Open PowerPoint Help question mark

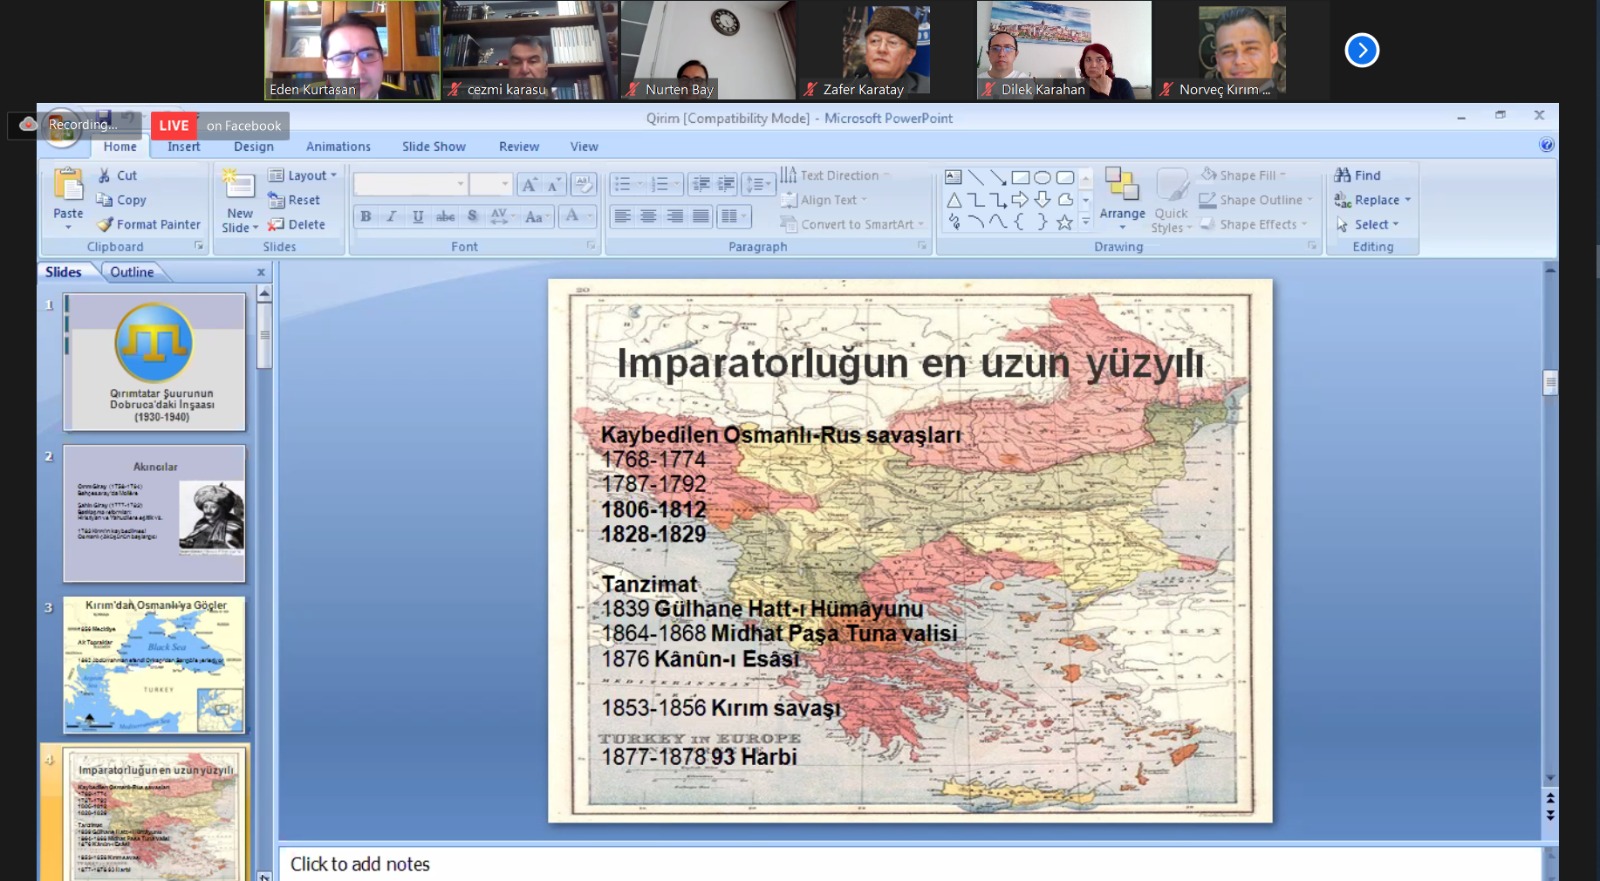(x=1547, y=145)
